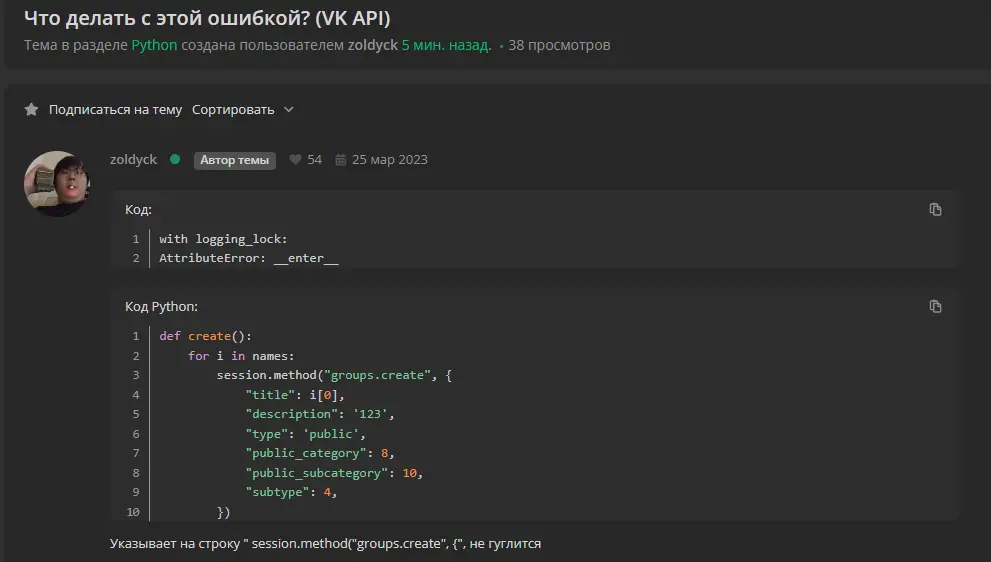Open the Python section link in header
The image size is (991, 562).
[x=154, y=45]
